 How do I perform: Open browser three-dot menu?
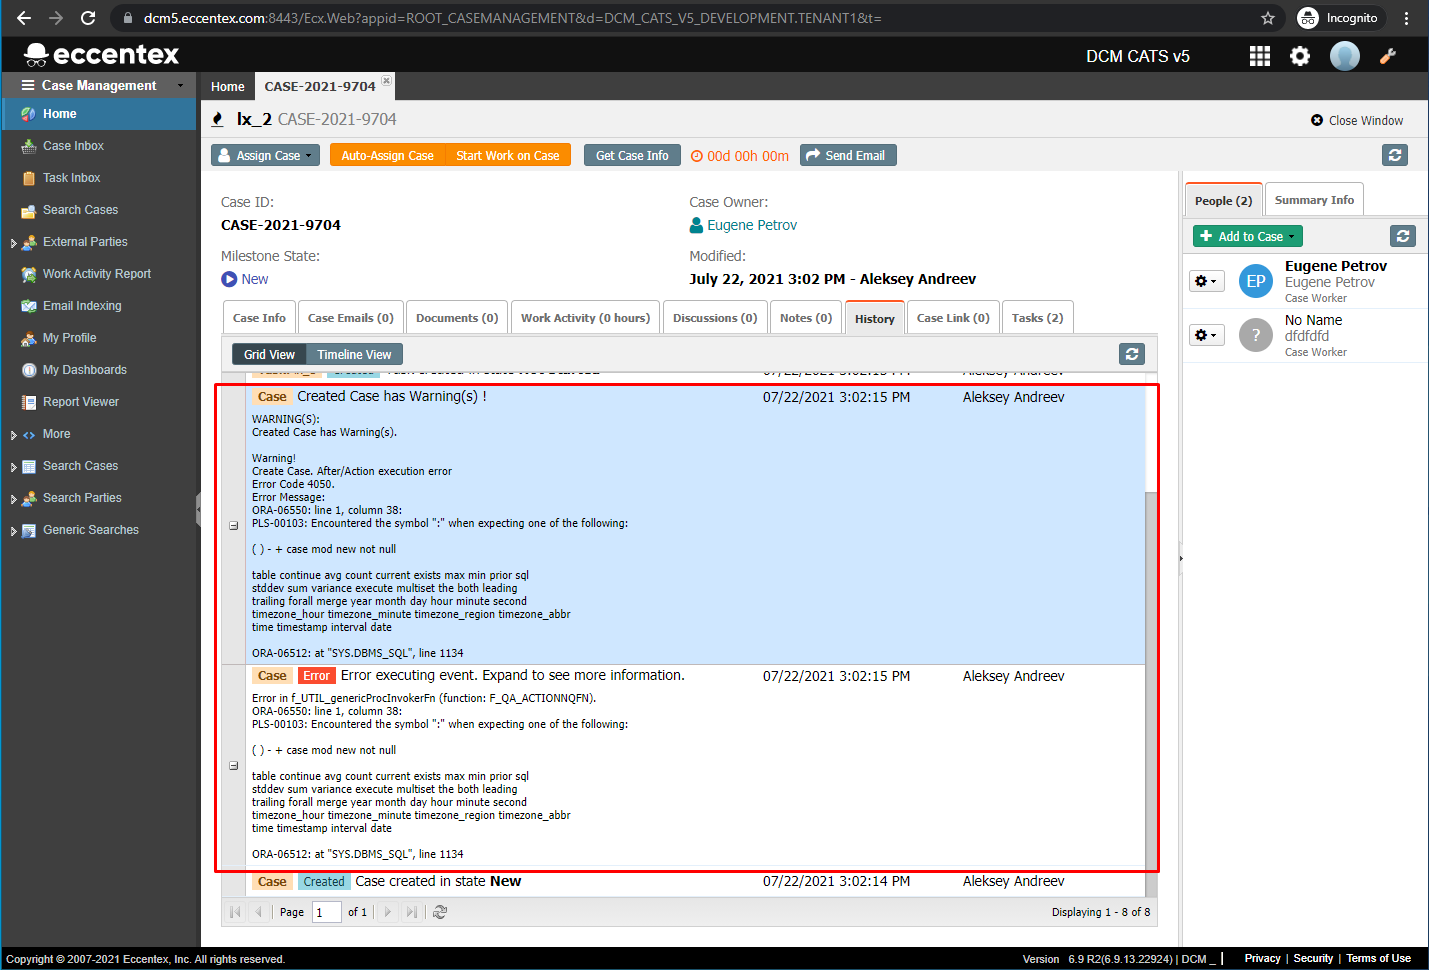coord(1407,18)
